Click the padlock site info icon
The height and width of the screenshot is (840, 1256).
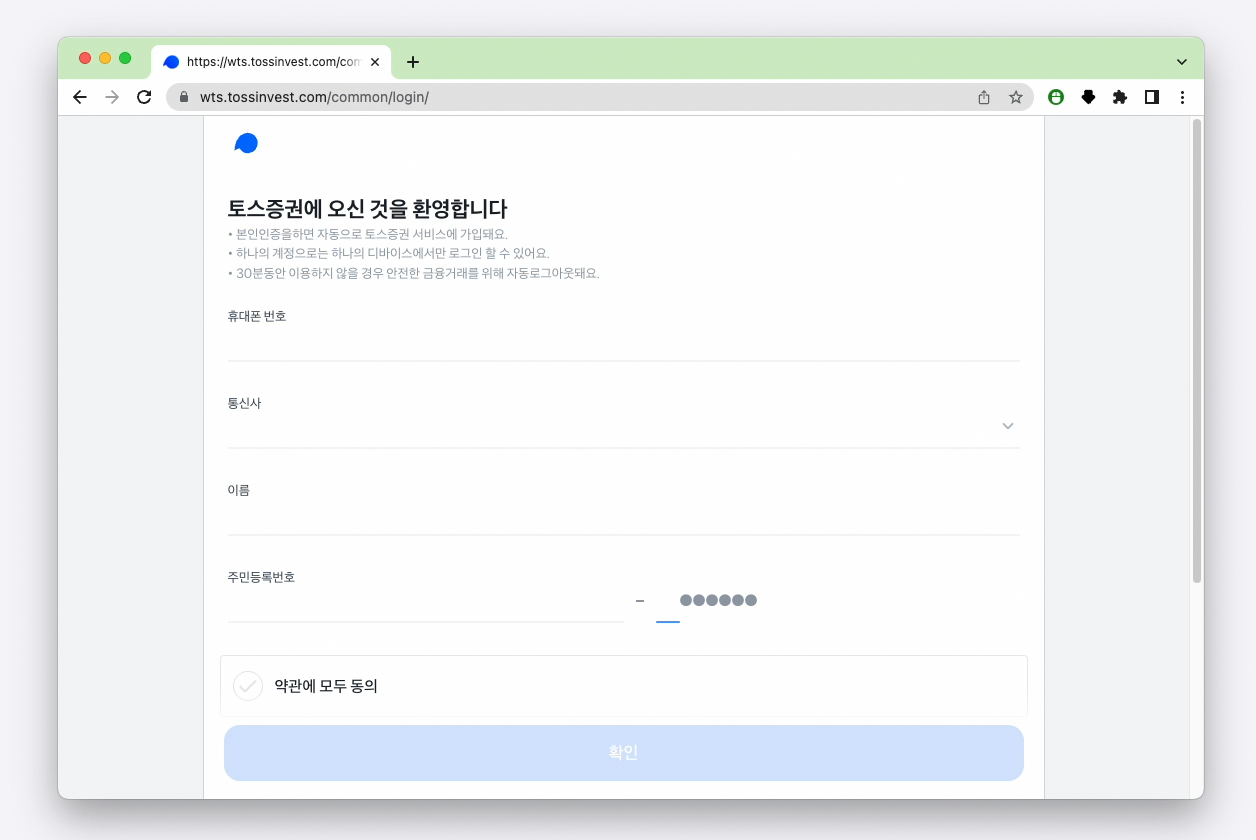tap(184, 97)
